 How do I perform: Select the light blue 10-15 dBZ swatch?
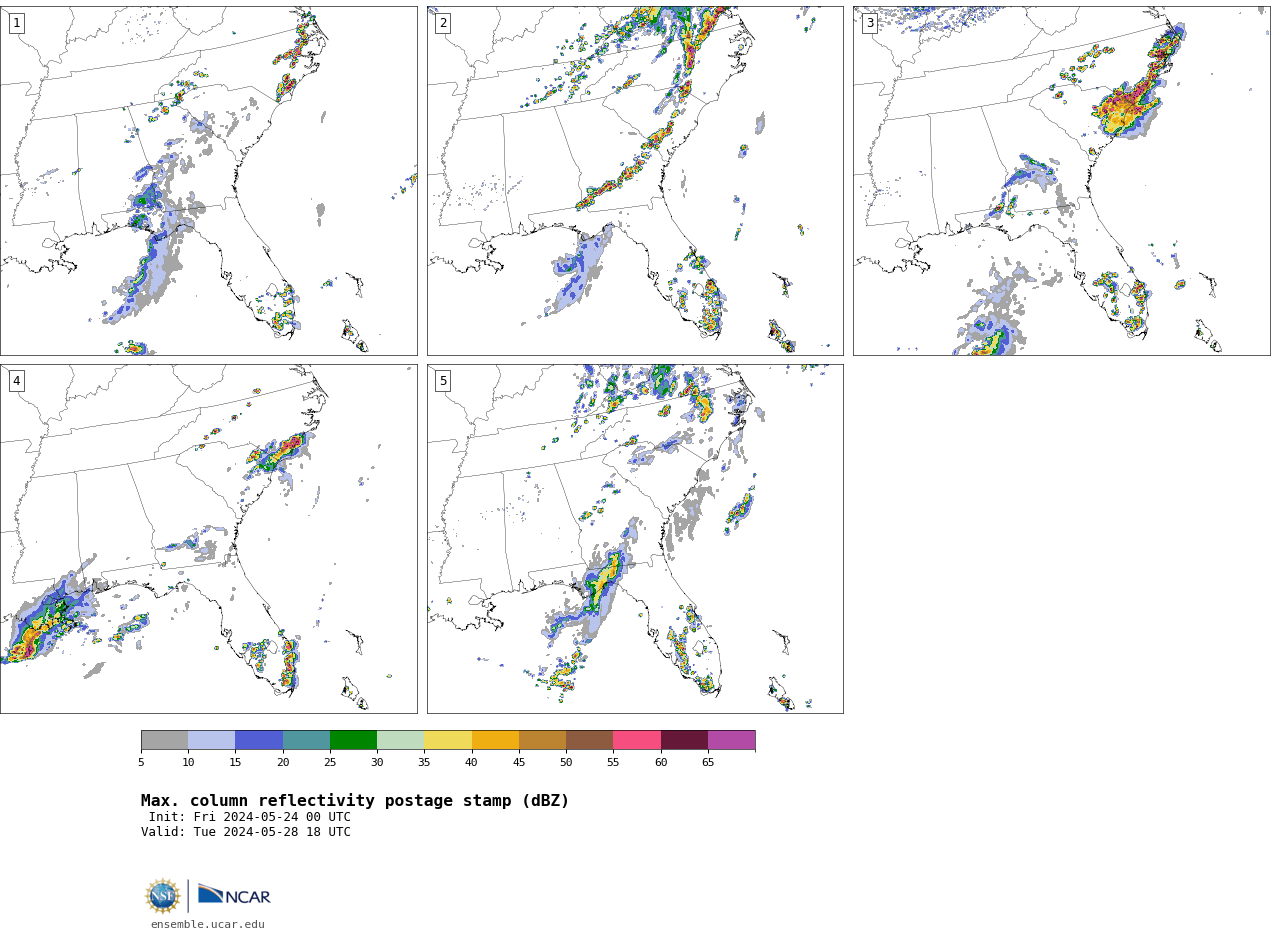(211, 740)
